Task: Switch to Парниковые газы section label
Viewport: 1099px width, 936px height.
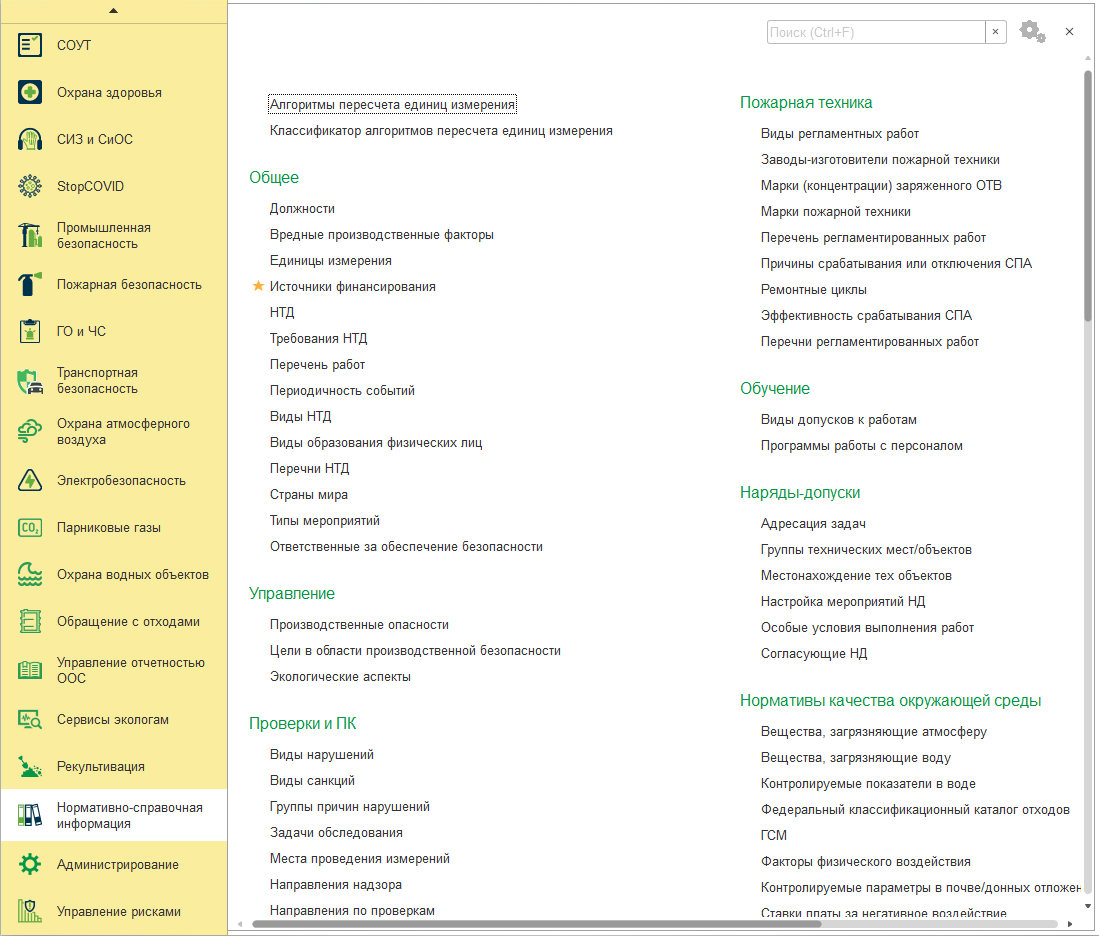Action: coord(109,528)
